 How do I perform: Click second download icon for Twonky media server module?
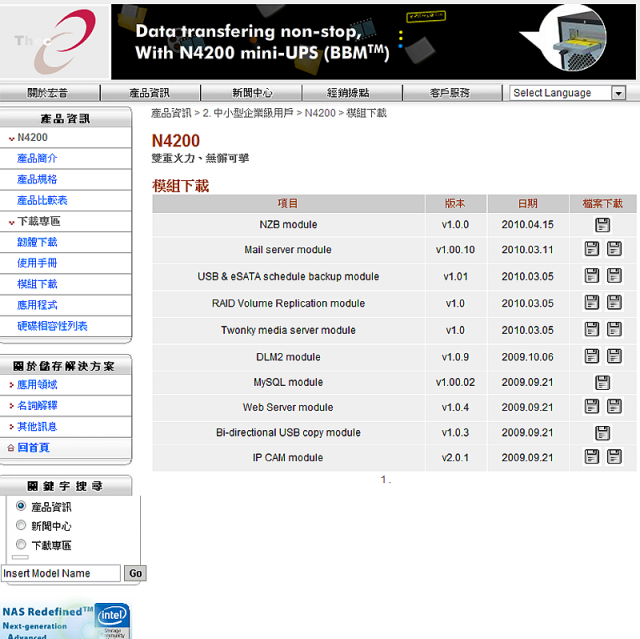point(614,329)
